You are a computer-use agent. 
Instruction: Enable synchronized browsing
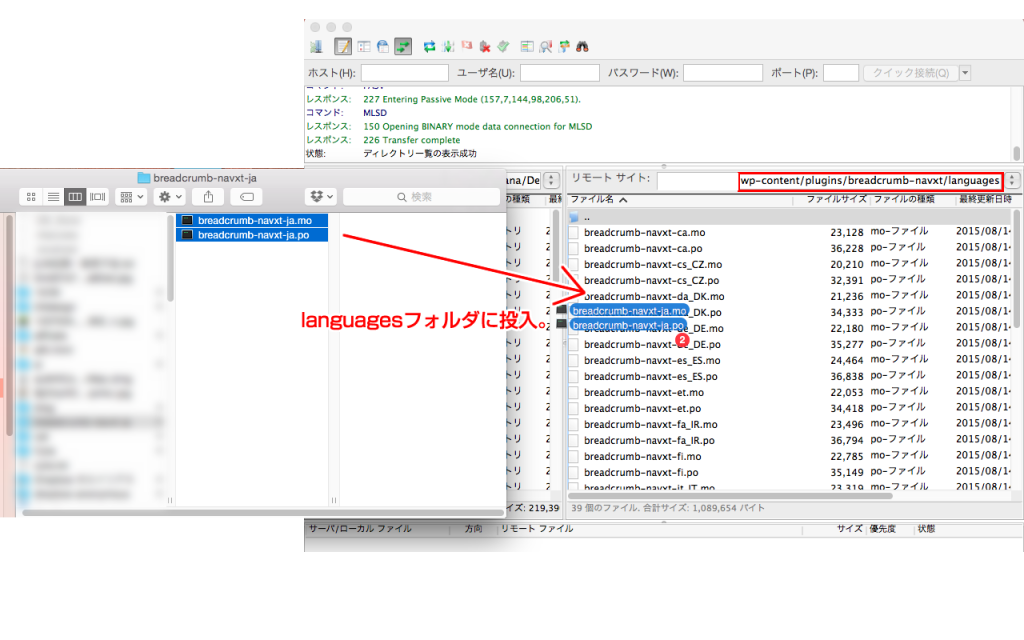coord(562,46)
